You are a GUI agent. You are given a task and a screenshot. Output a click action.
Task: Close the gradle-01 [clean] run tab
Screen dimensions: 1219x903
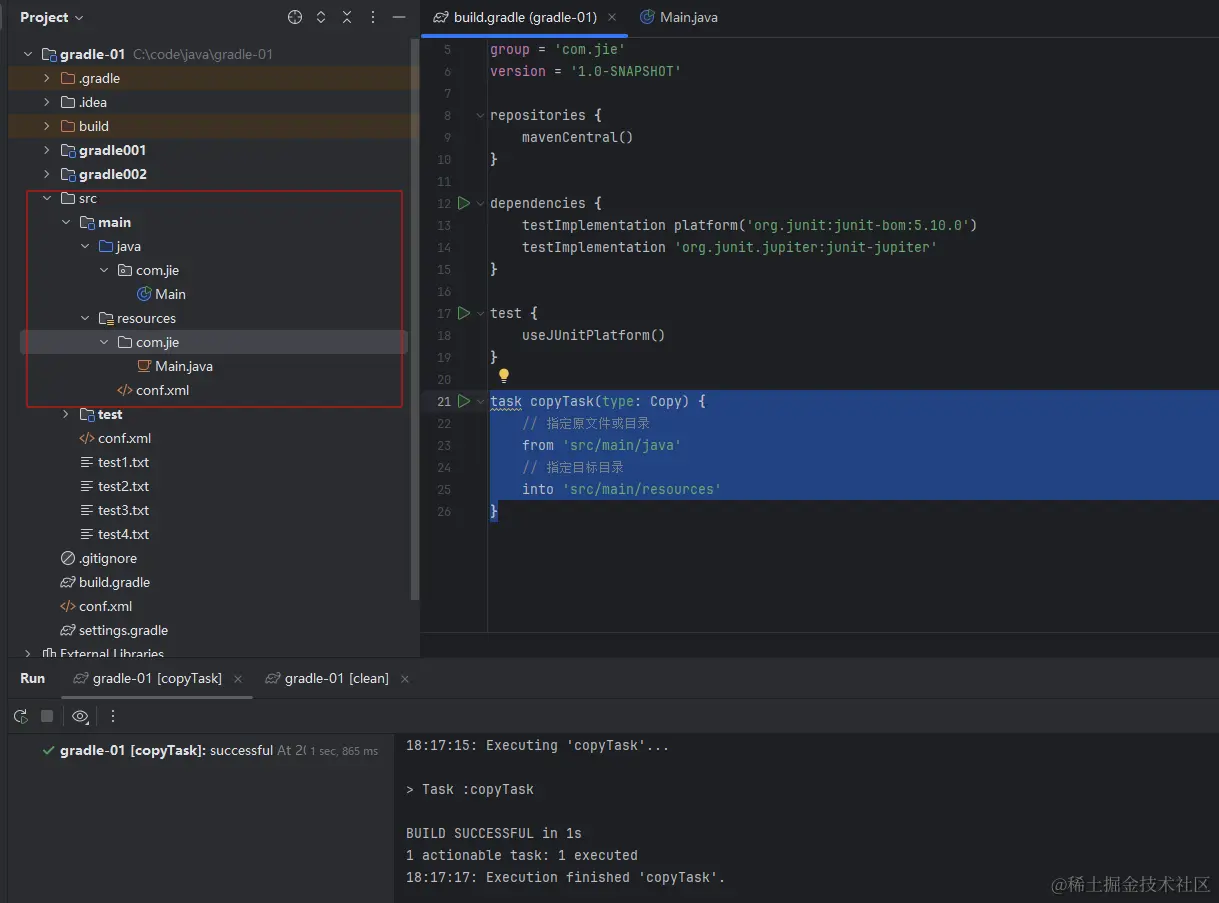tap(405, 679)
